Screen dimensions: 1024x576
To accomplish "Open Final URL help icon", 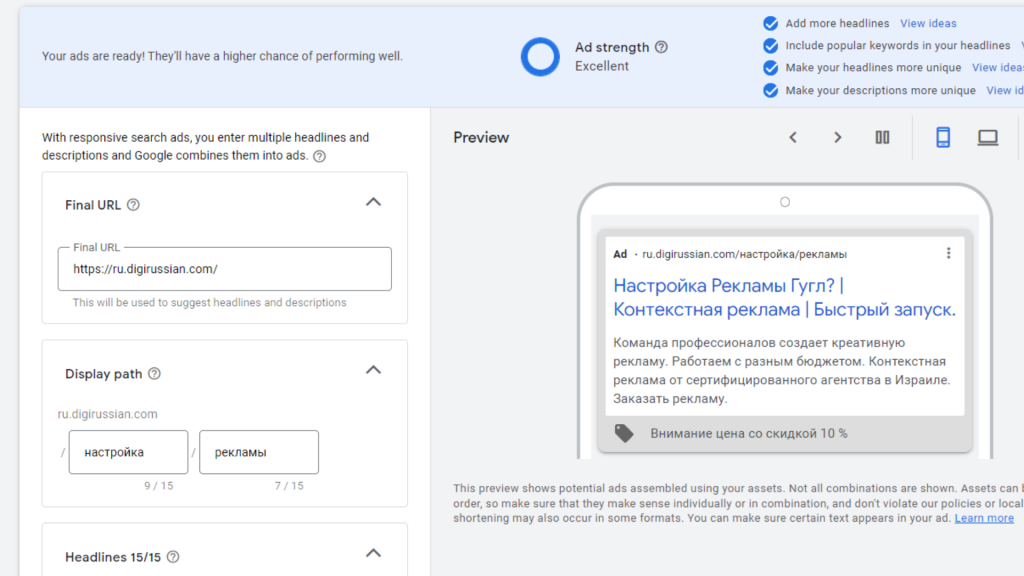I will click(133, 205).
